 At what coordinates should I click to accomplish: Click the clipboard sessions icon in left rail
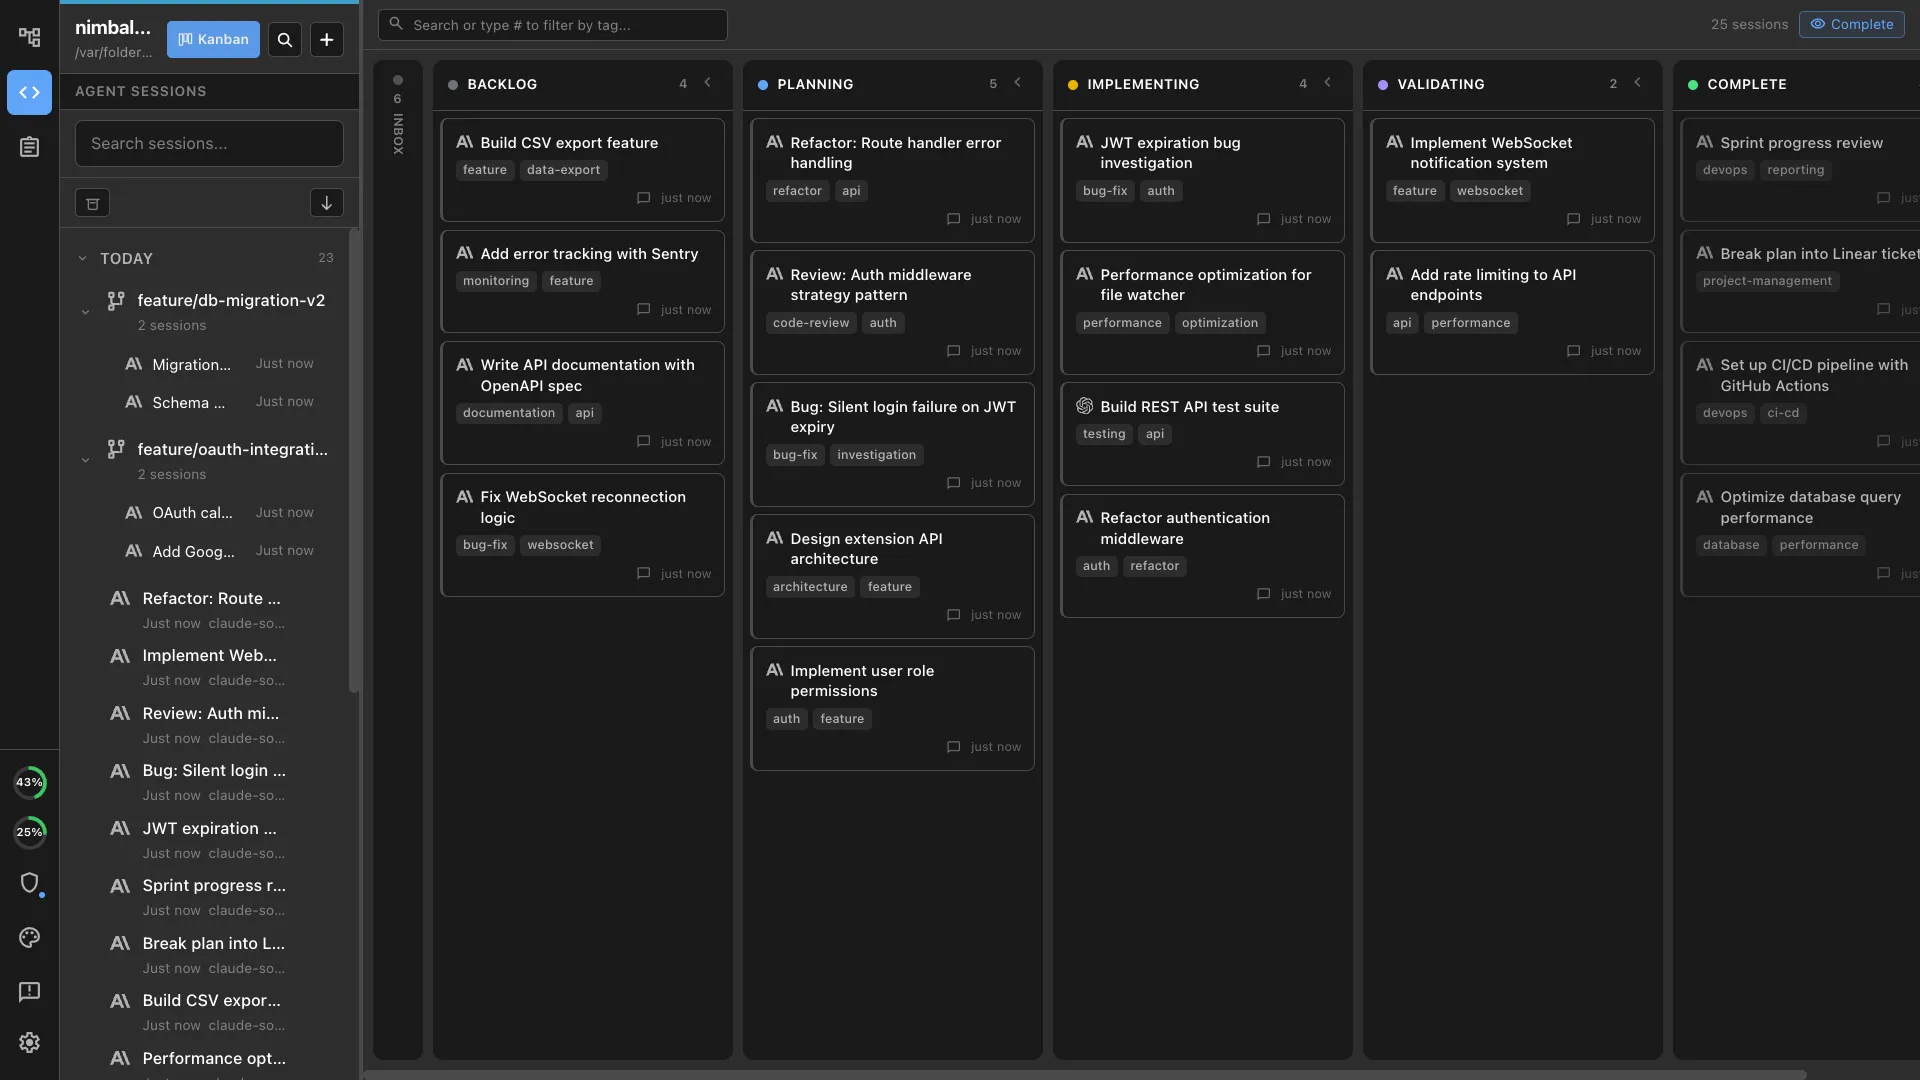29,146
